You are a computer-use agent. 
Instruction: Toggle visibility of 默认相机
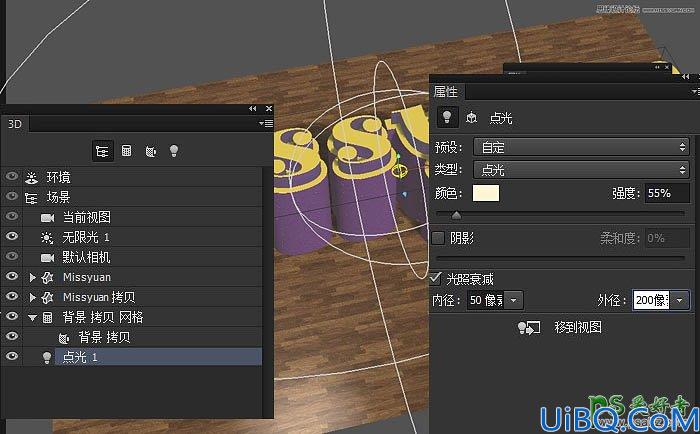[12, 256]
